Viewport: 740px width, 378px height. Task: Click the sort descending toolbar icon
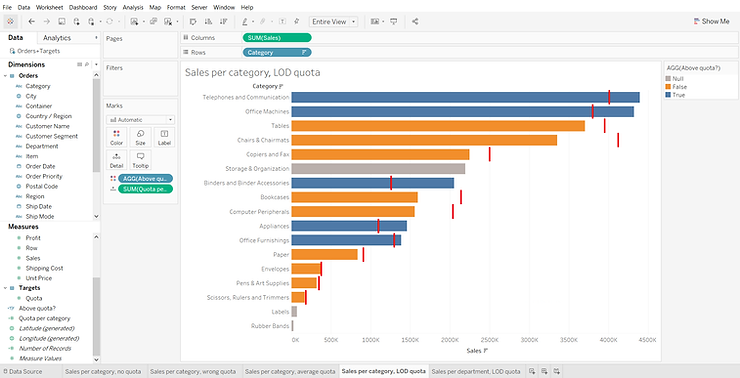click(223, 21)
